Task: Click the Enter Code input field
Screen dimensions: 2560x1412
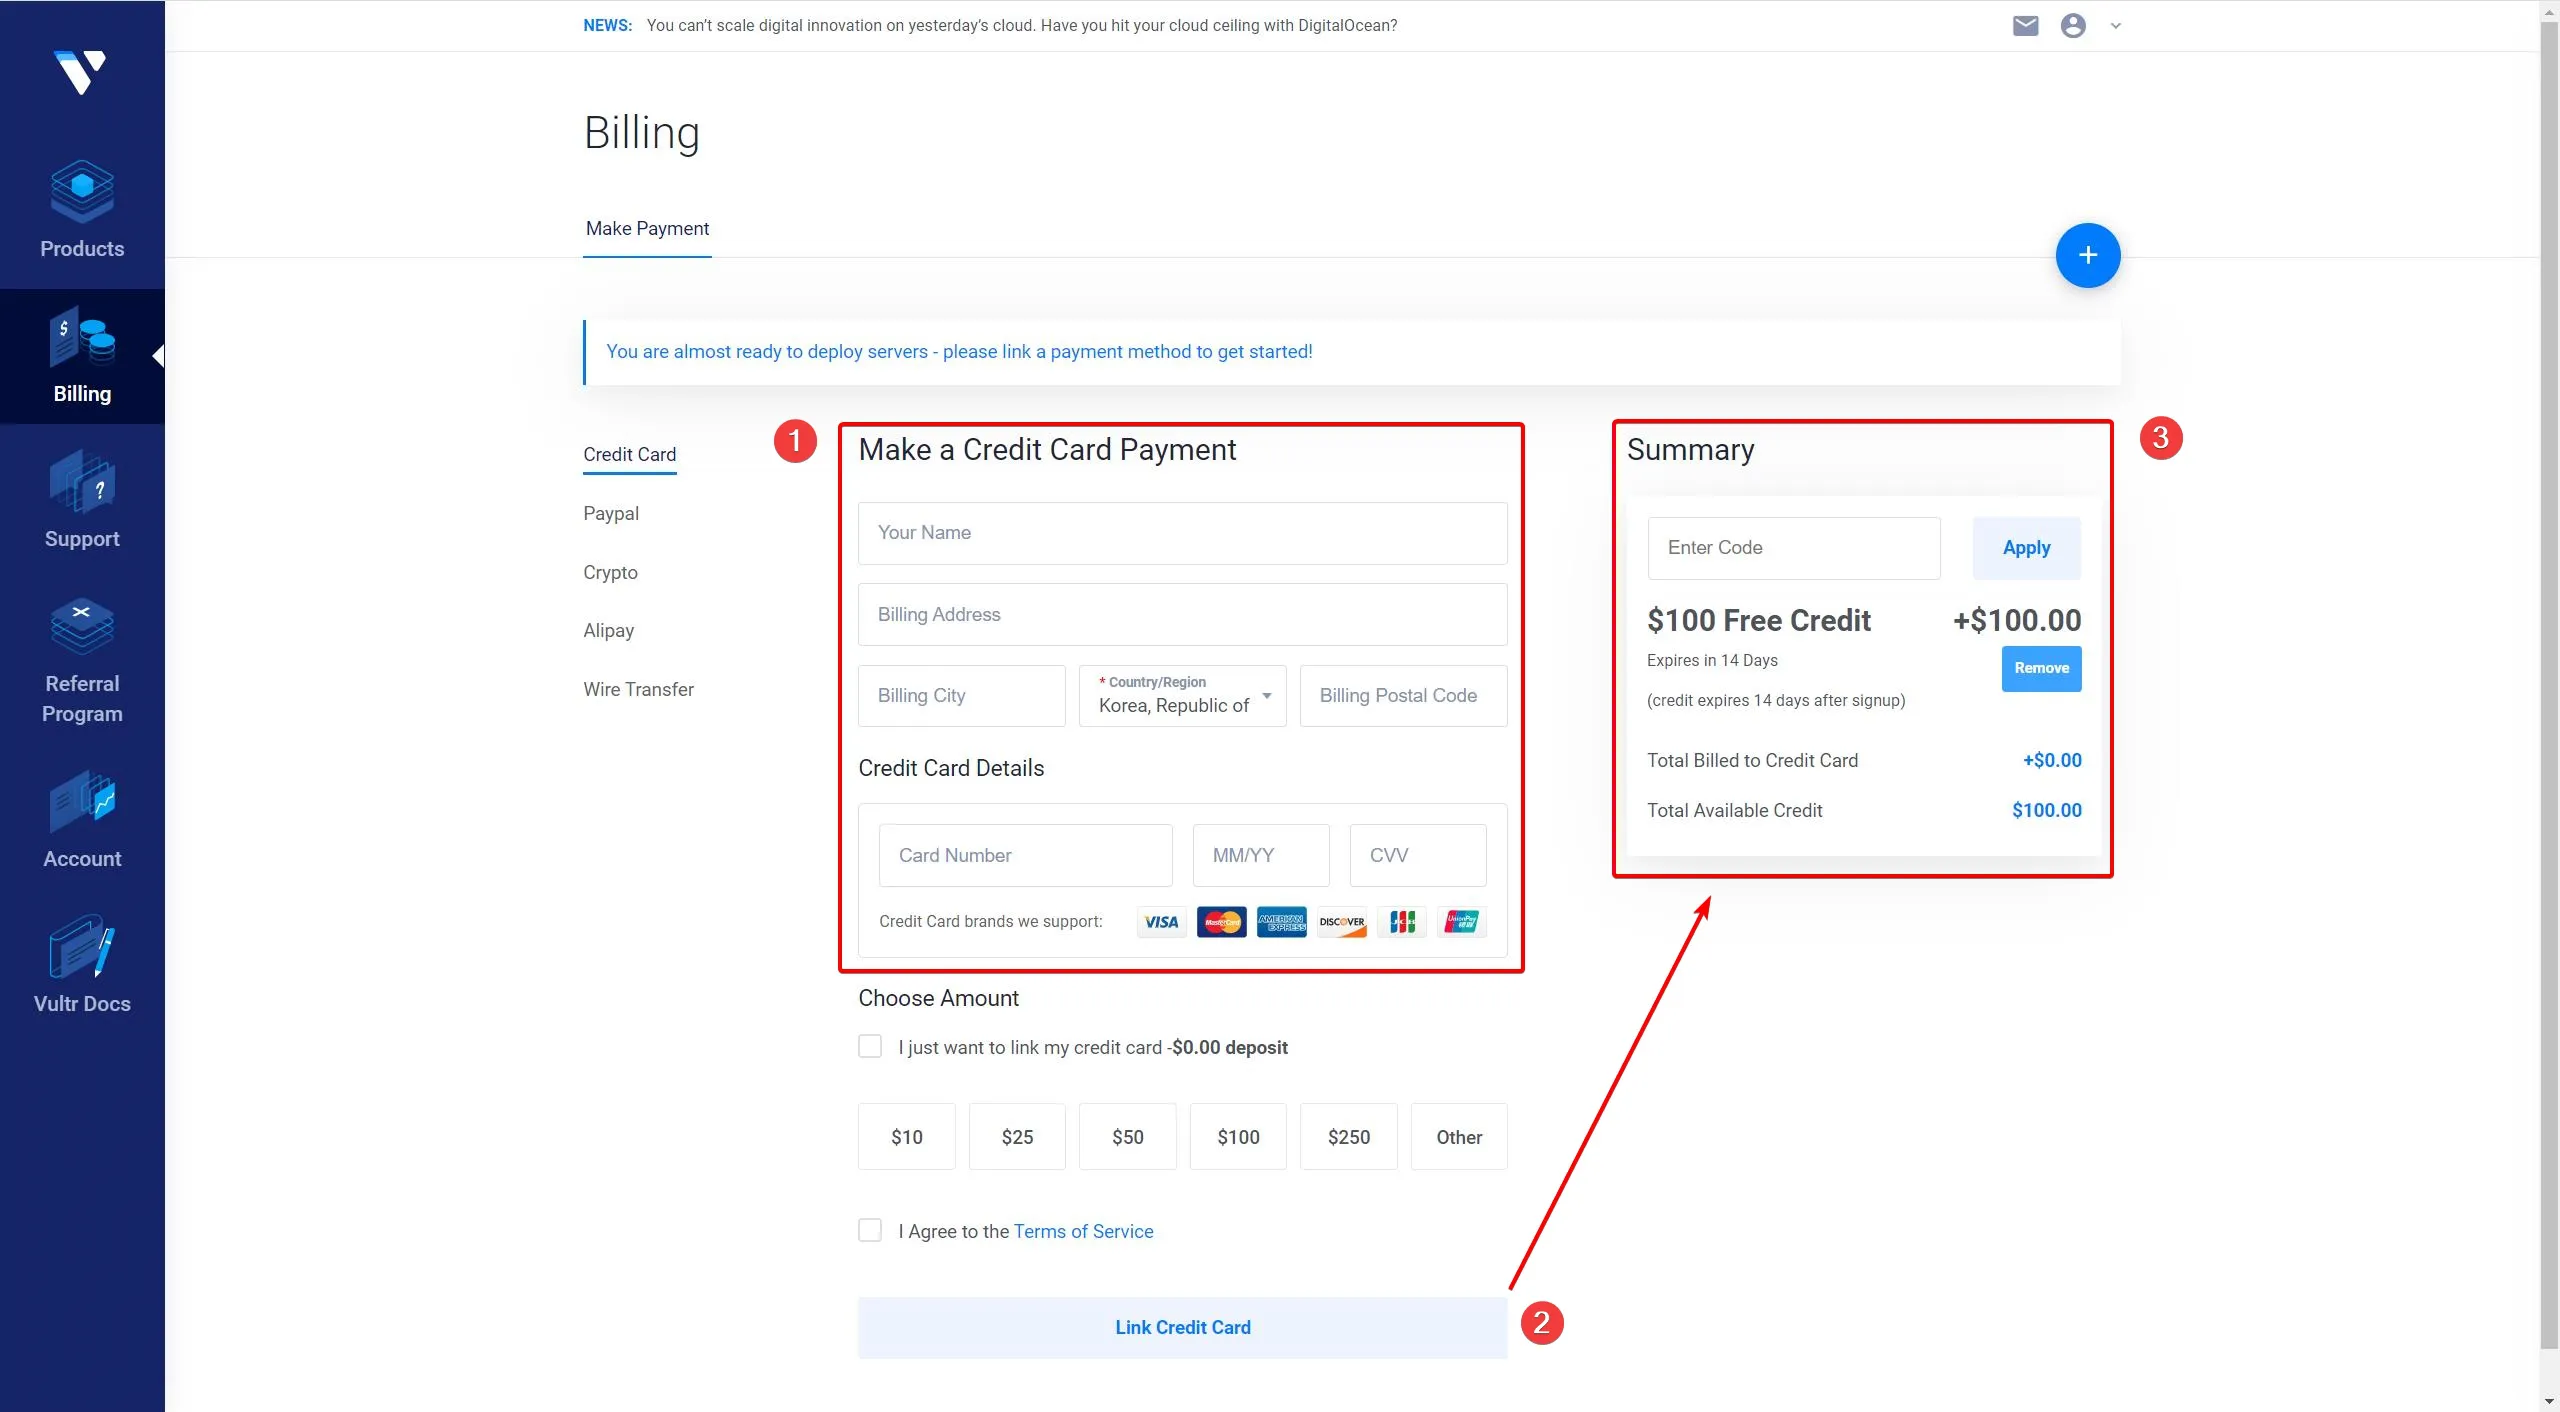Action: coord(1793,548)
